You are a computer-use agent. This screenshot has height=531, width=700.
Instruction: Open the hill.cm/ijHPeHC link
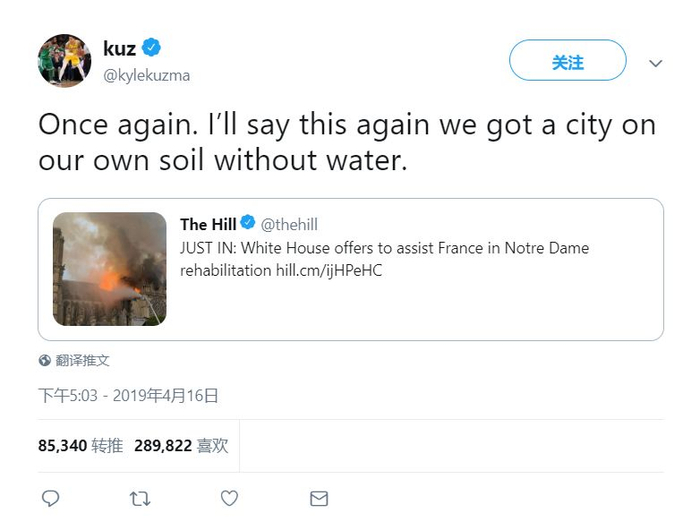pos(329,271)
